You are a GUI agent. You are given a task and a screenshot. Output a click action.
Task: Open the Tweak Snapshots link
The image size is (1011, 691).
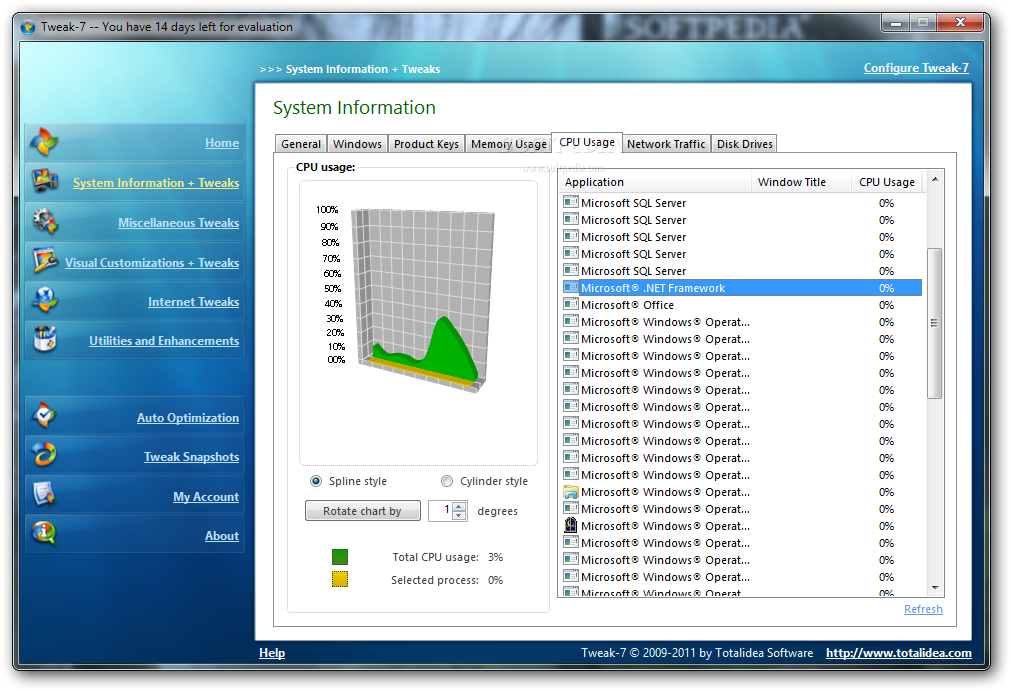pyautogui.click(x=191, y=457)
